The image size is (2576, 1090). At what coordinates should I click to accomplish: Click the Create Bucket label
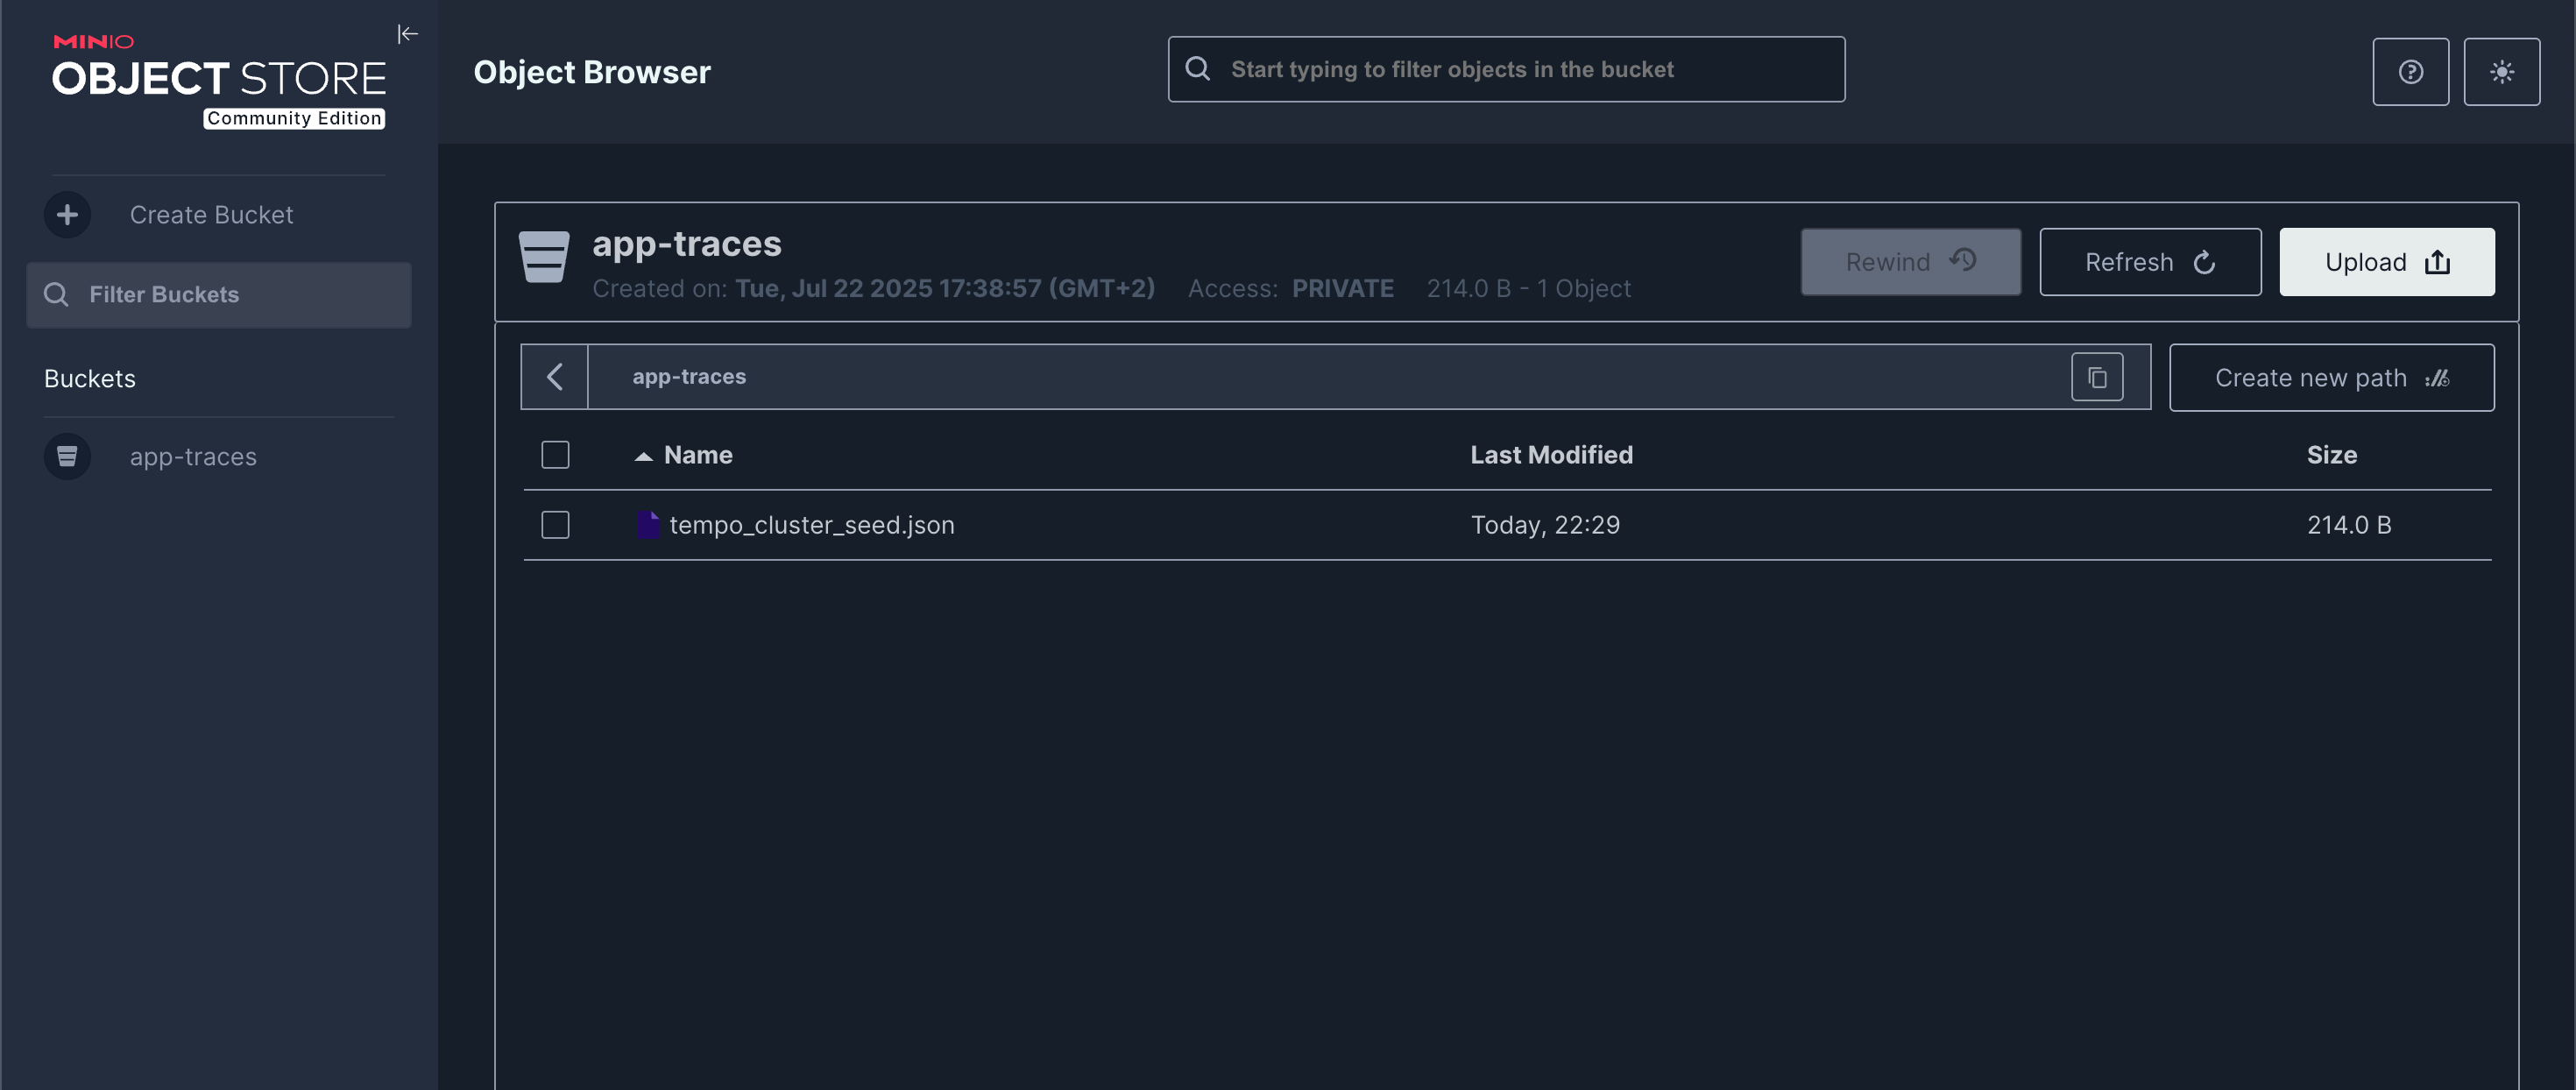pyautogui.click(x=211, y=214)
